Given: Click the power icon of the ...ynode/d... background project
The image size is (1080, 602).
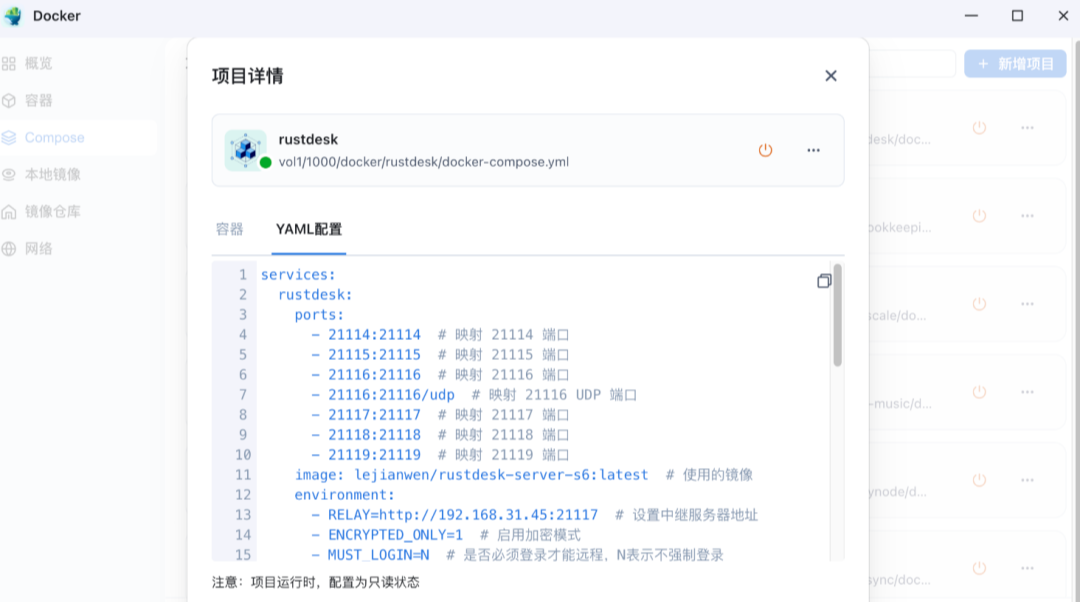Looking at the screenshot, I should tap(979, 480).
